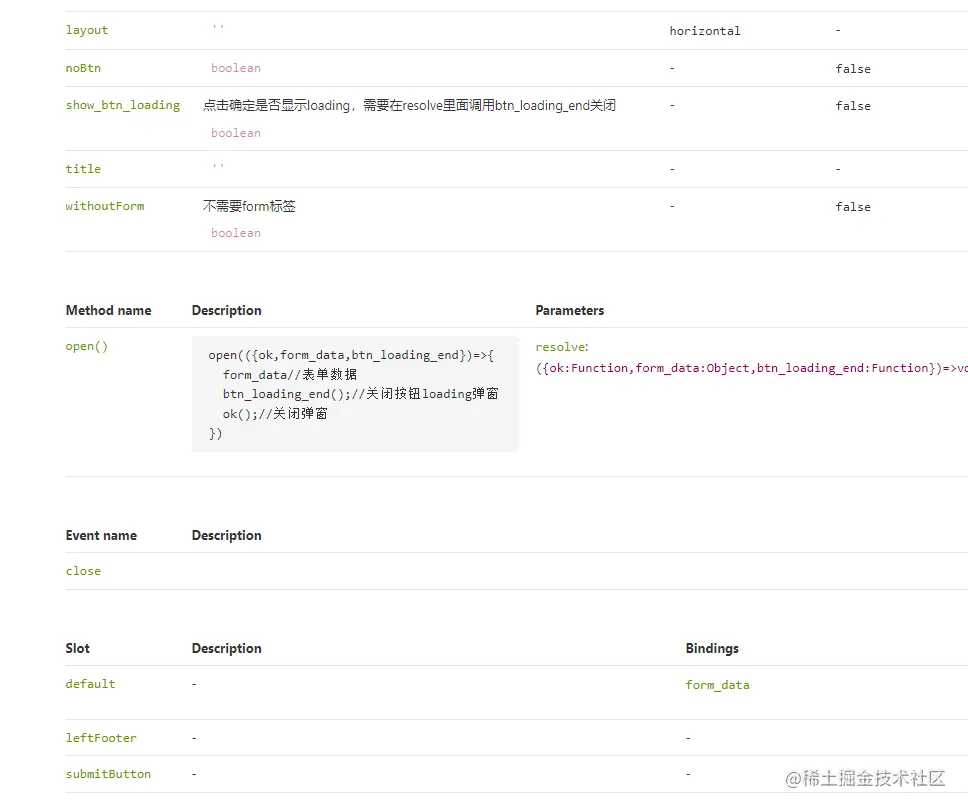The height and width of the screenshot is (811, 968).
Task: Click the resolve parameter type signature
Action: [751, 368]
